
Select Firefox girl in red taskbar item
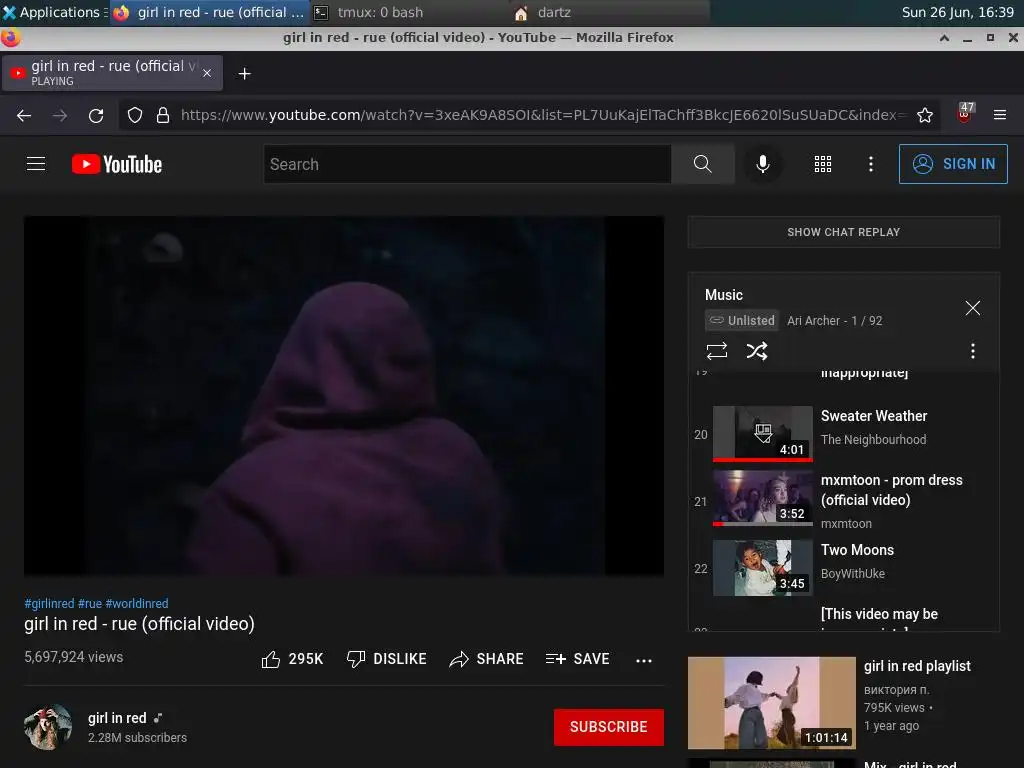[209, 12]
